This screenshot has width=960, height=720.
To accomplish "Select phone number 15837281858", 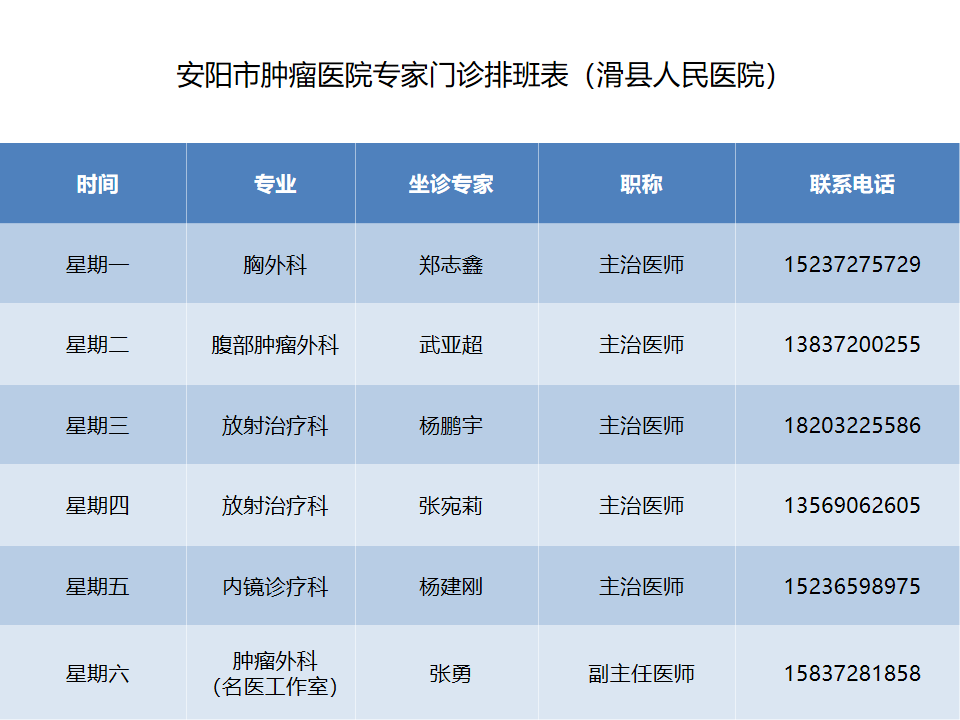I will click(852, 673).
